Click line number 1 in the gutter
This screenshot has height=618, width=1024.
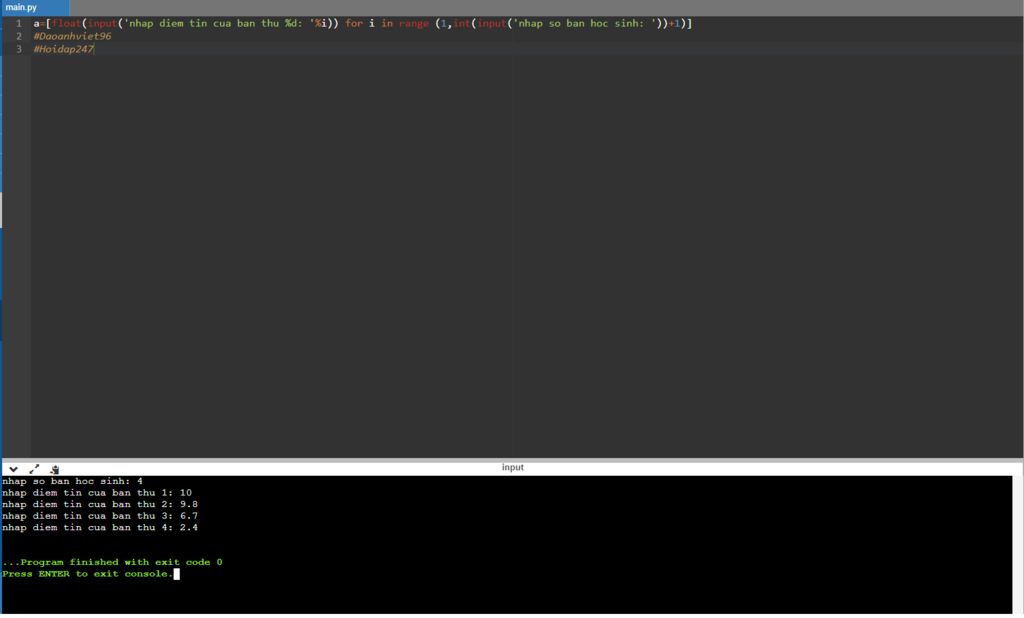(x=19, y=23)
